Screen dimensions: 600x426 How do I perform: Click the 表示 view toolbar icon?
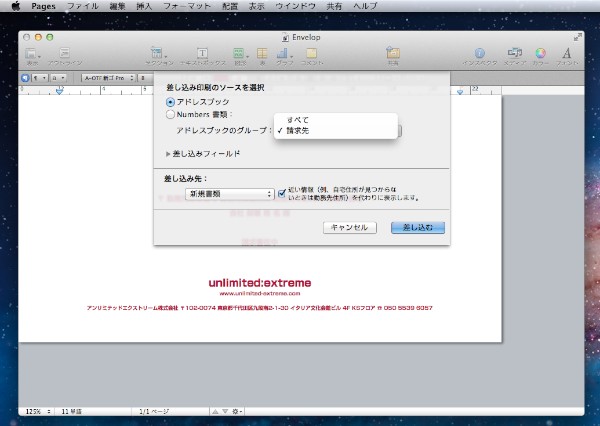tap(32, 56)
